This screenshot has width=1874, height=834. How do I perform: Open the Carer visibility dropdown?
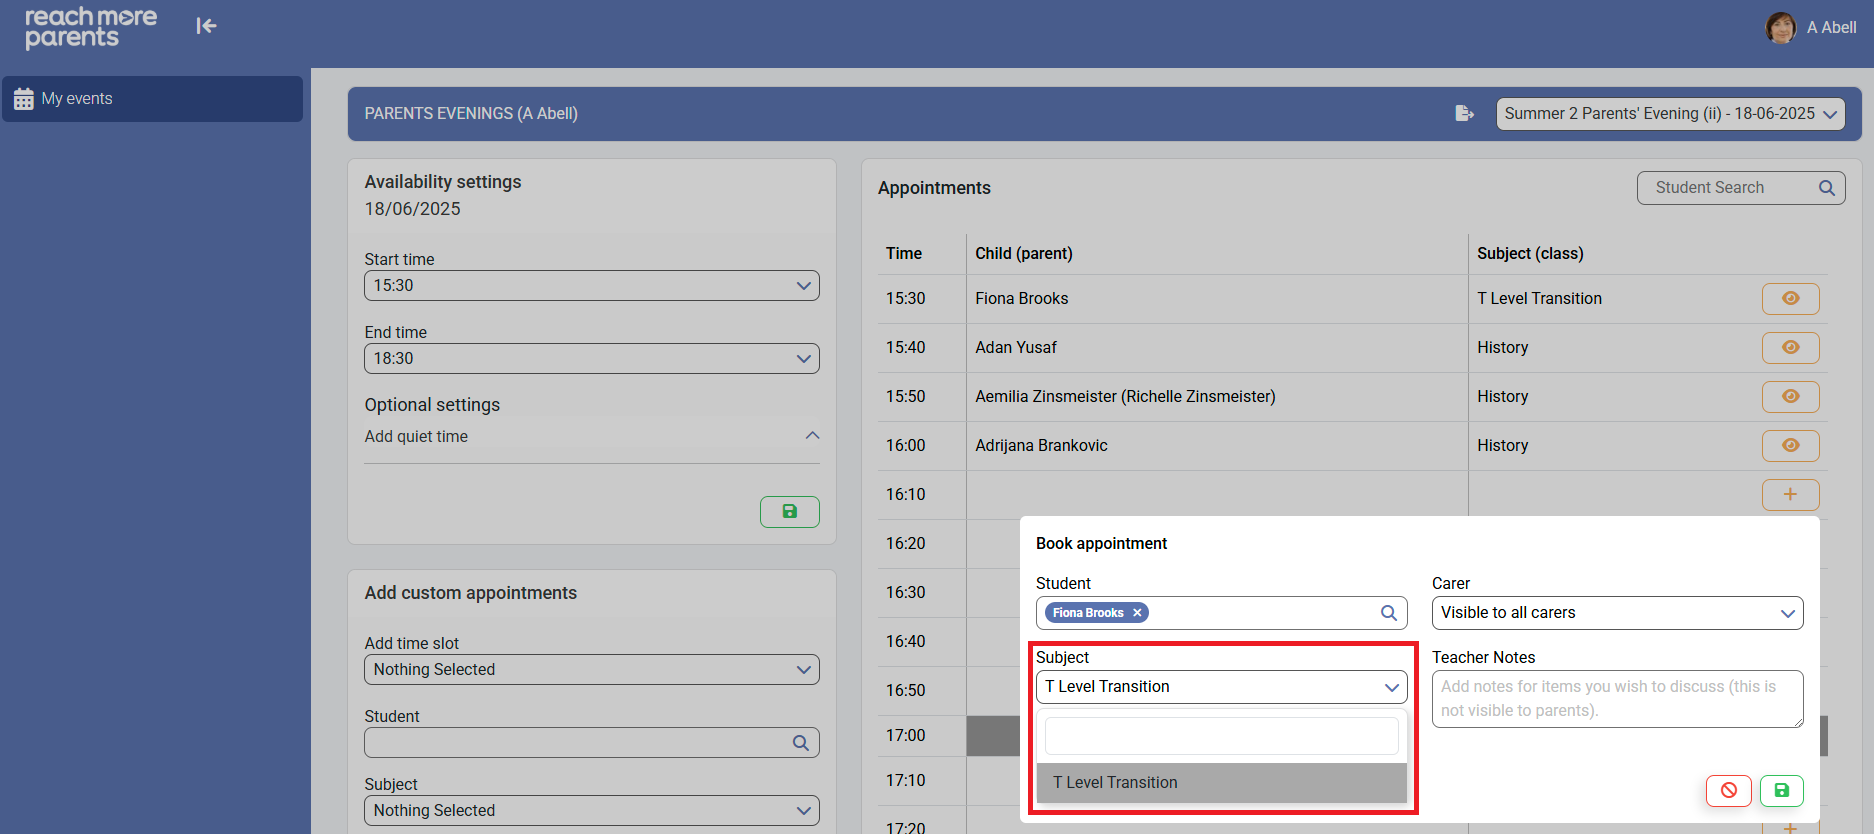(1616, 613)
